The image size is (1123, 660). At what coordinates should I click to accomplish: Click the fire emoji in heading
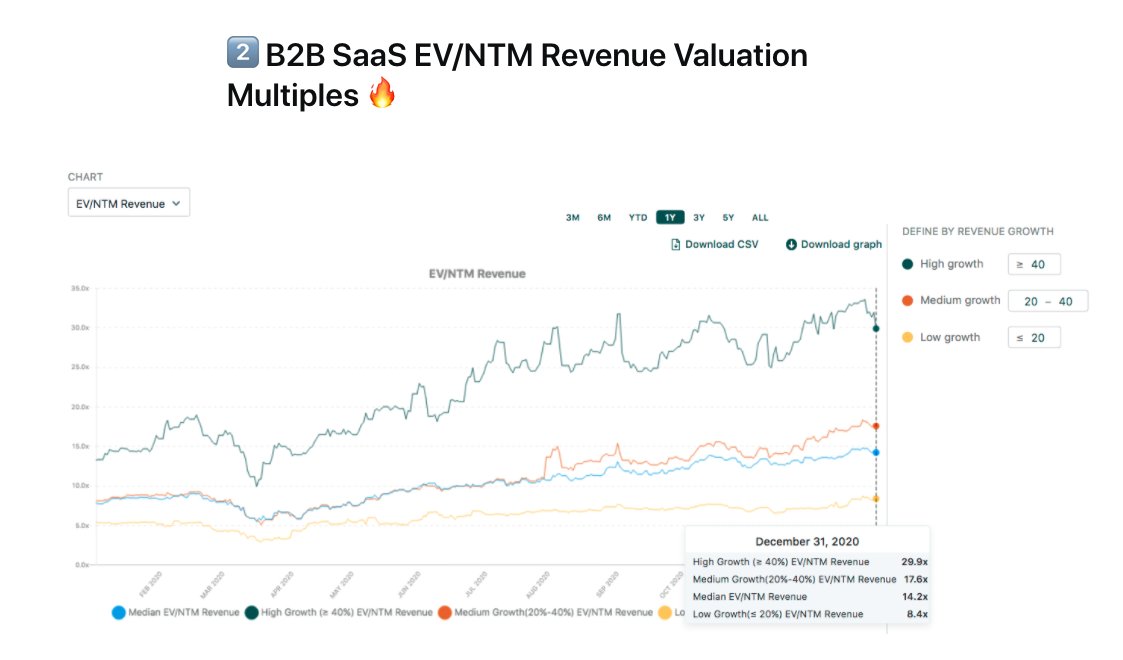pyautogui.click(x=382, y=93)
